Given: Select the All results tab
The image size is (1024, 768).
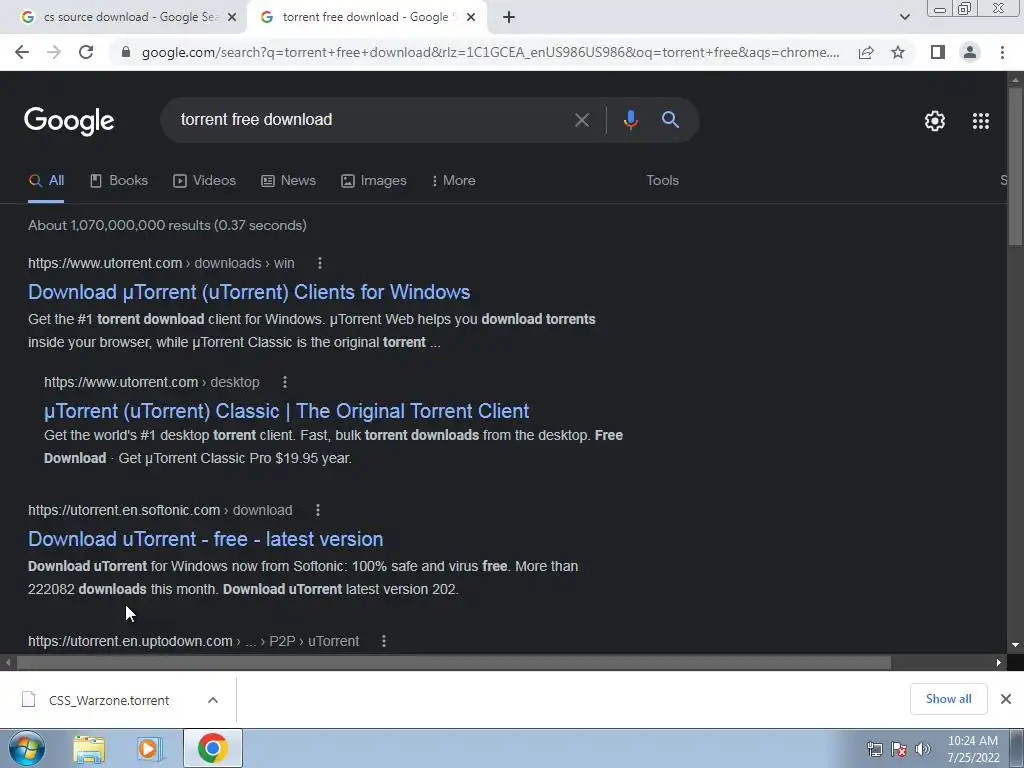Looking at the screenshot, I should [46, 181].
